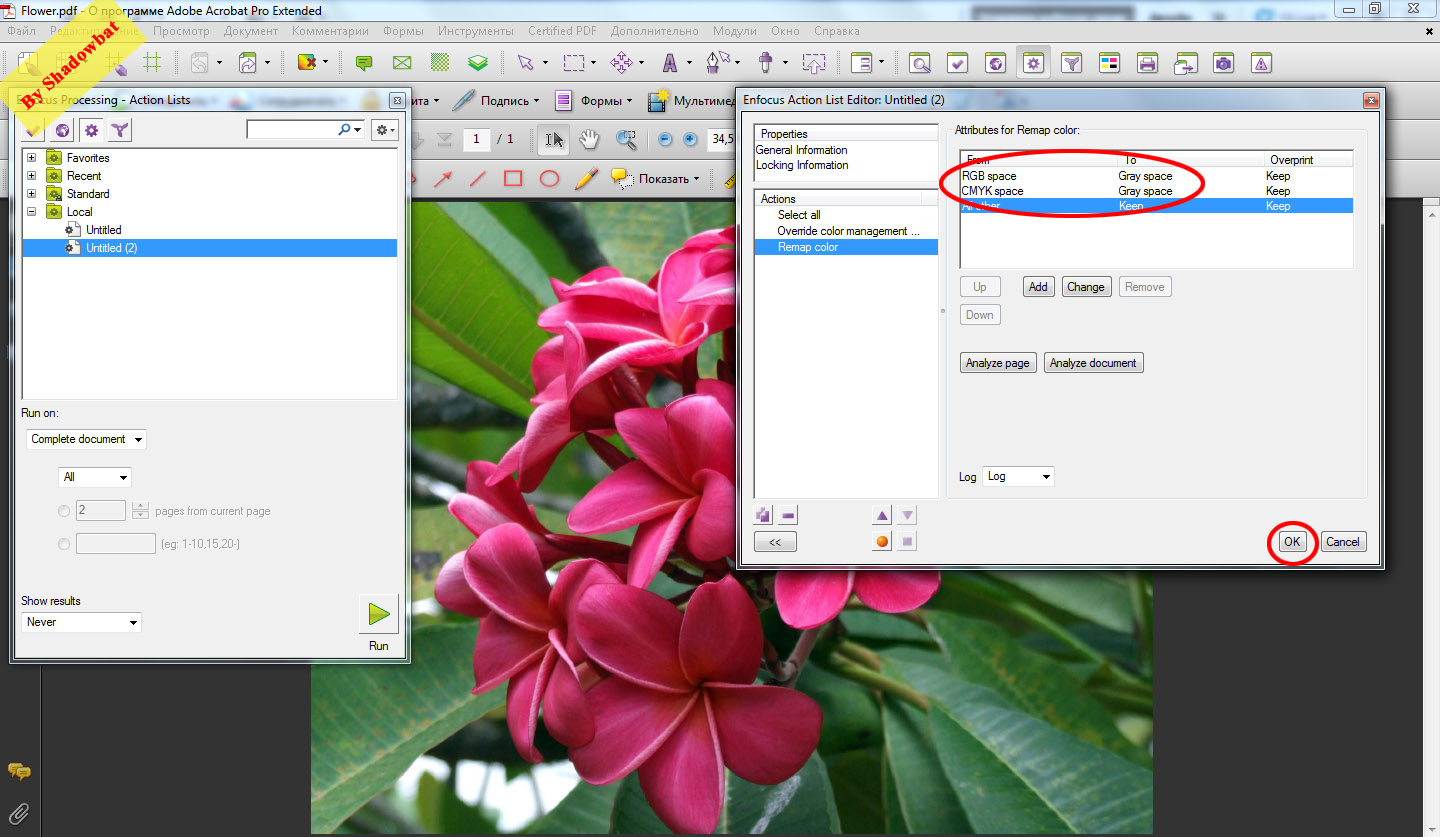Select the red oval drawing tool
This screenshot has height=837, width=1440.
tap(549, 179)
